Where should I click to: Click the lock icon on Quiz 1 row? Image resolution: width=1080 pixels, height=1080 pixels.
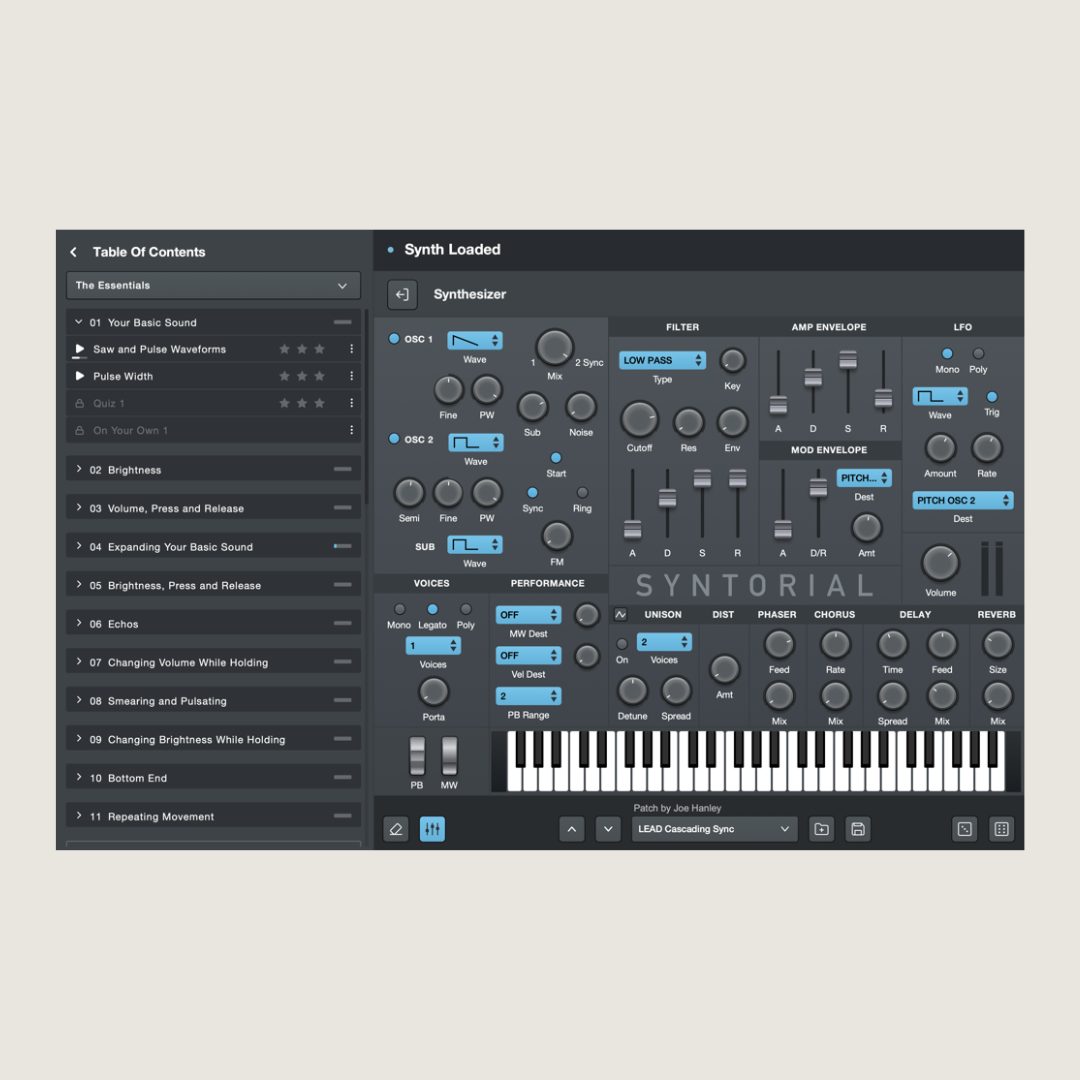80,403
